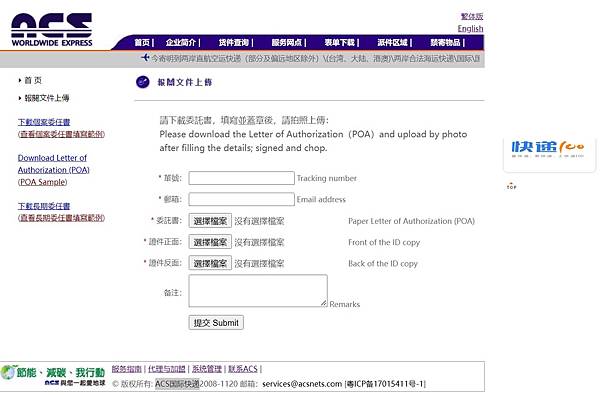The height and width of the screenshot is (397, 600).
Task: Open the POA Sample link
Action: point(42,182)
